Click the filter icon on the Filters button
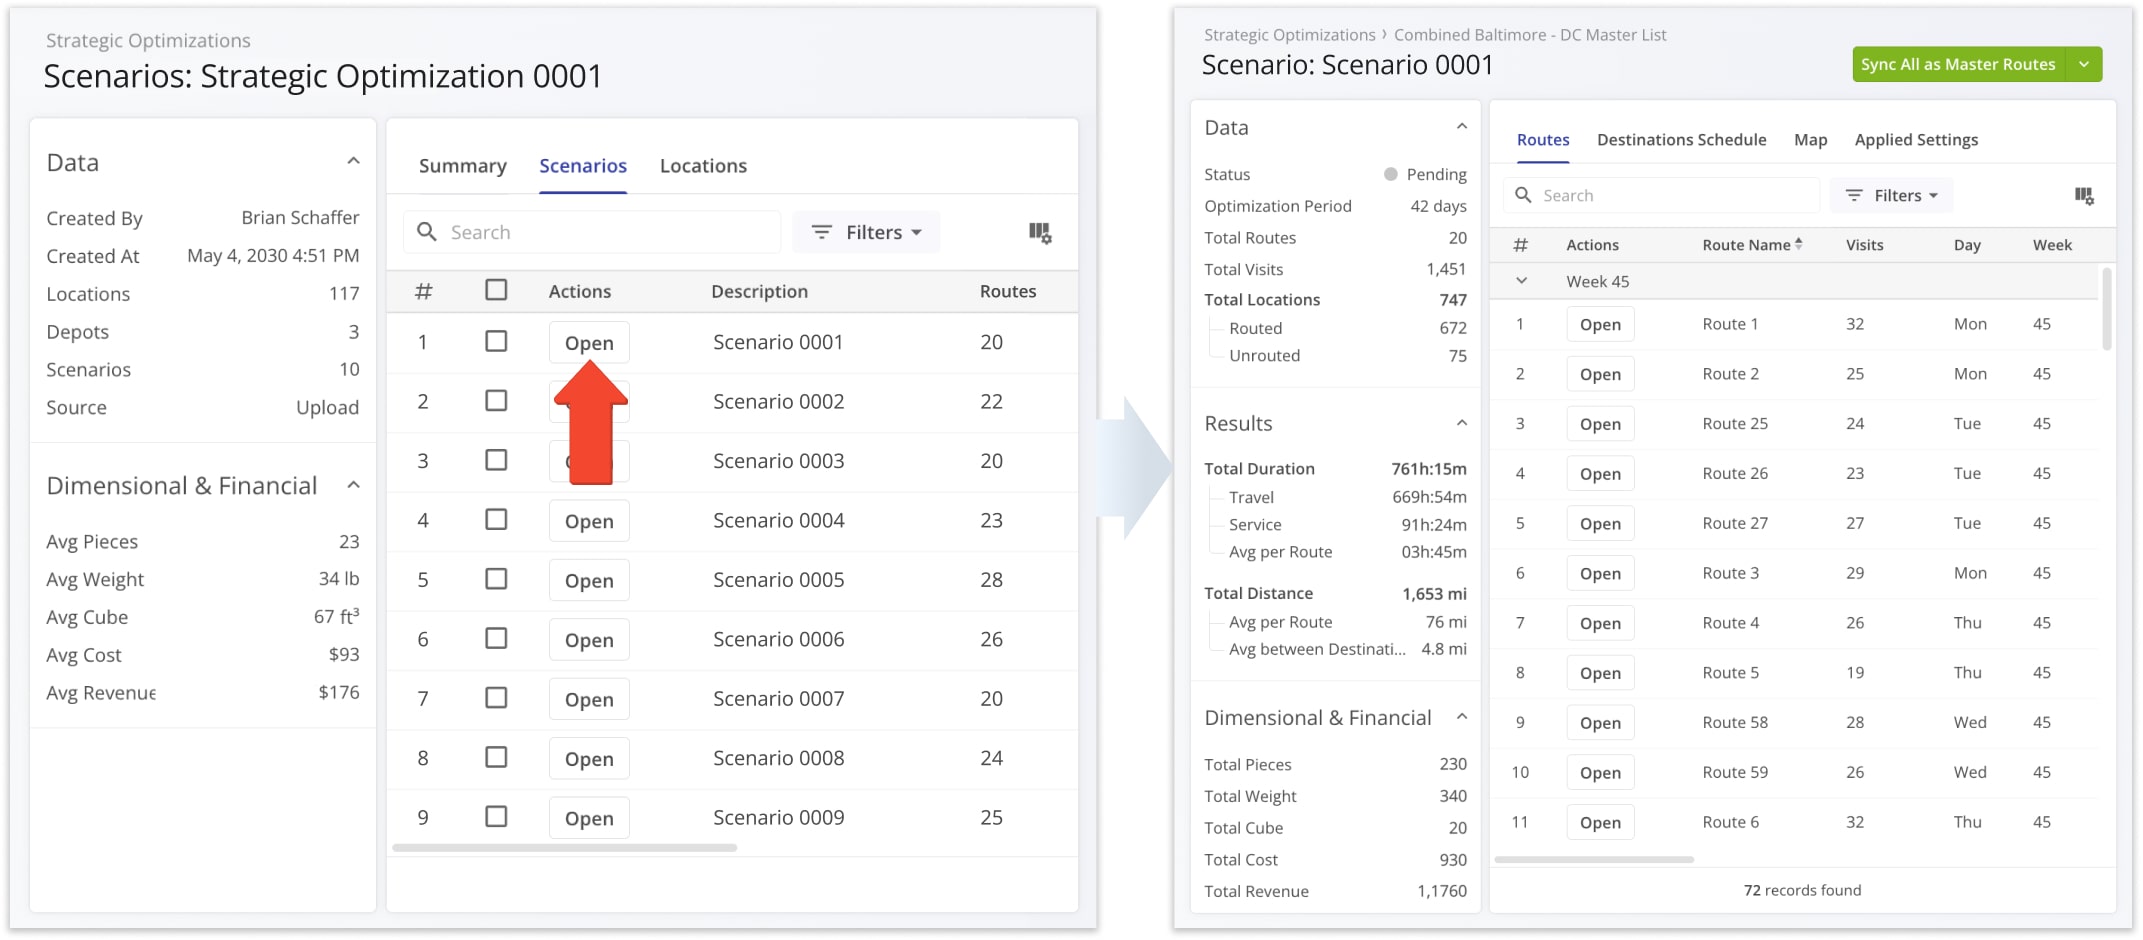This screenshot has width=2143, height=940. point(822,232)
